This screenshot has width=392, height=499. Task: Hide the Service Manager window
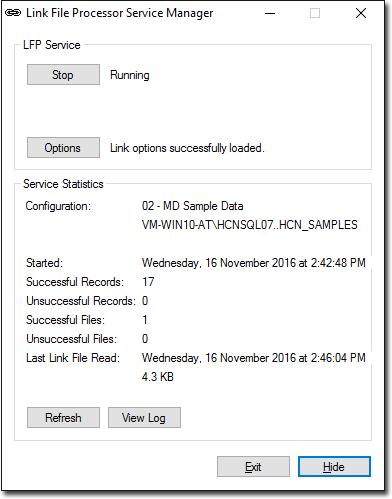tap(334, 467)
